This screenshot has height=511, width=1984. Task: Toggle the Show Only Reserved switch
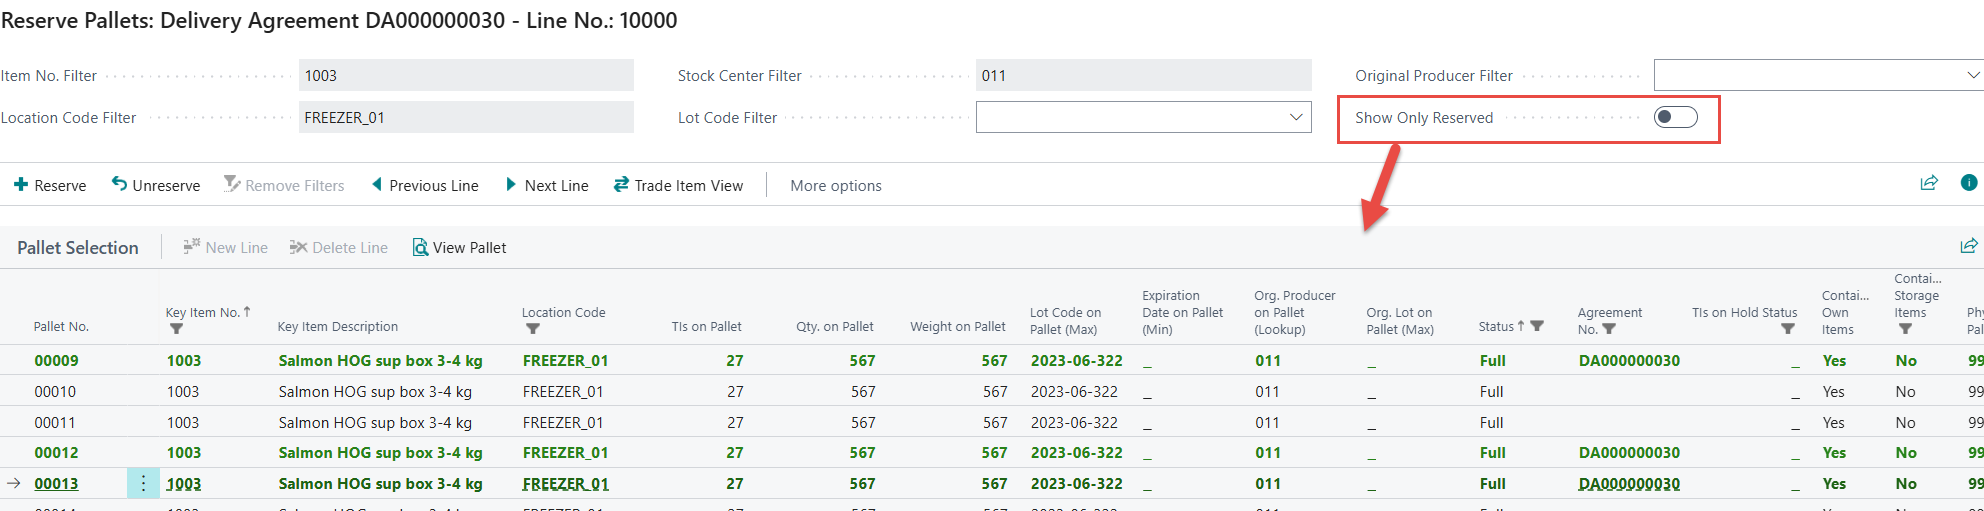(1675, 117)
